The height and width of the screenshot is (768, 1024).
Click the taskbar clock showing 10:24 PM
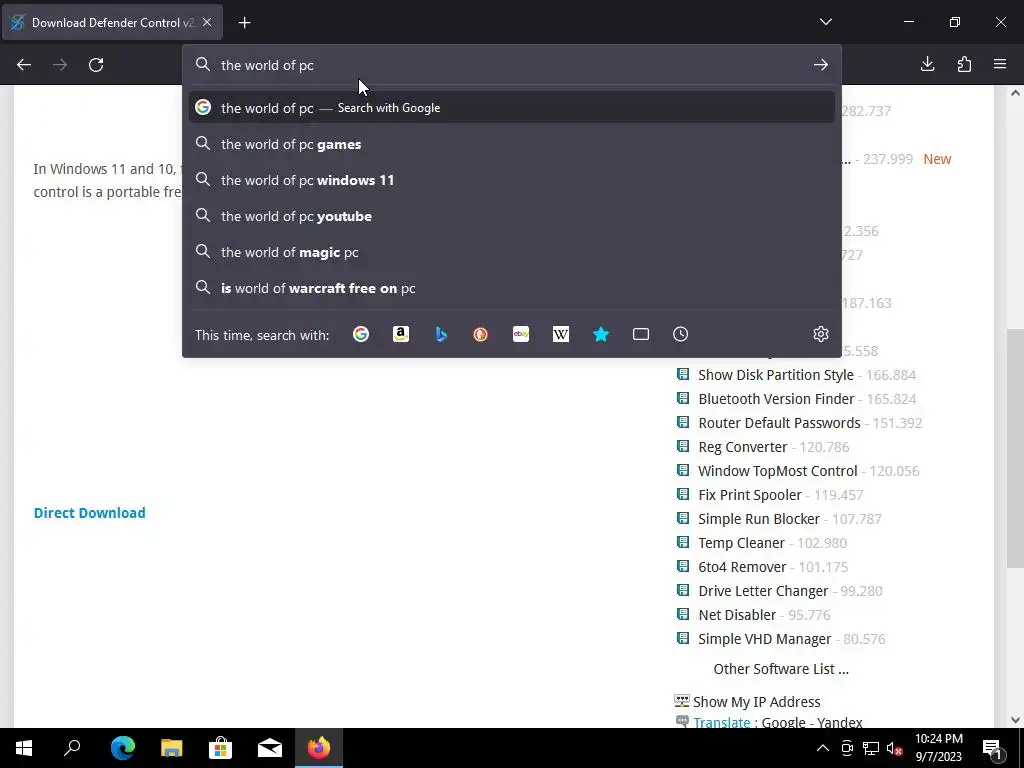click(x=938, y=748)
